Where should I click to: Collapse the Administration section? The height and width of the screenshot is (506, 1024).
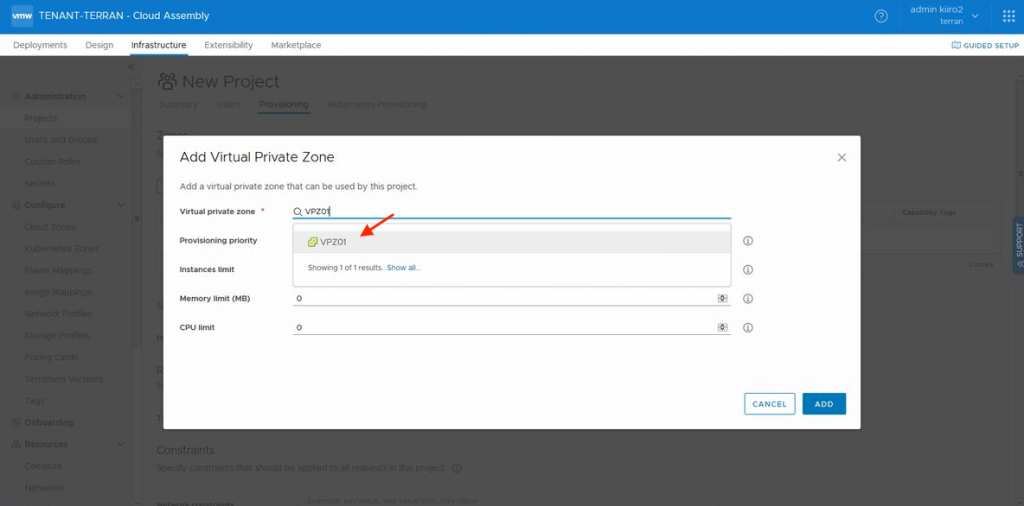click(120, 97)
